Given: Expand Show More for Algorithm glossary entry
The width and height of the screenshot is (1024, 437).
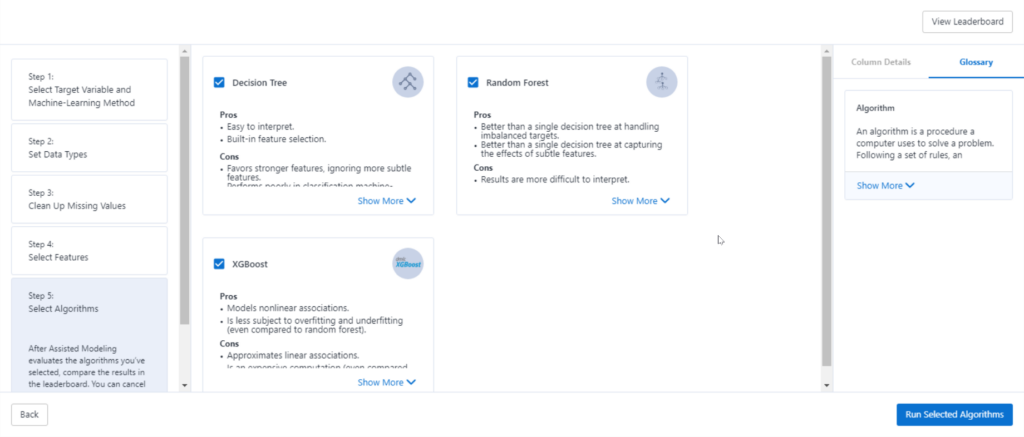Looking at the screenshot, I should click(886, 186).
